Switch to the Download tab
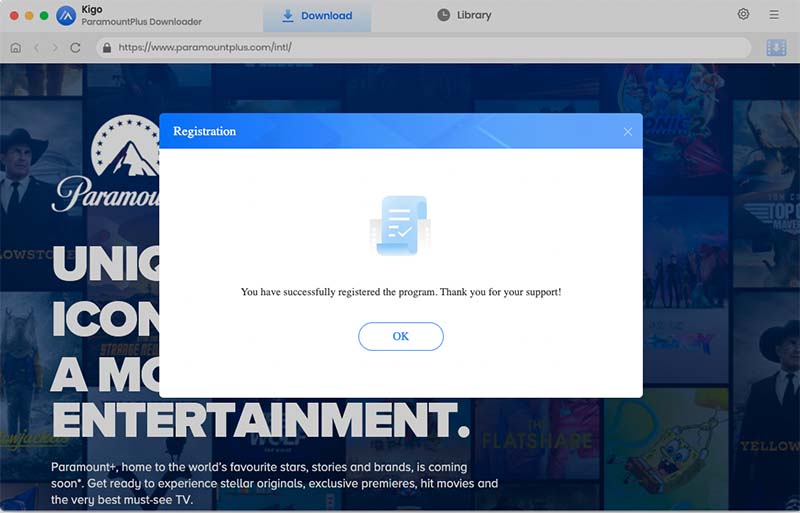Viewport: 800px width, 513px height. tap(317, 16)
